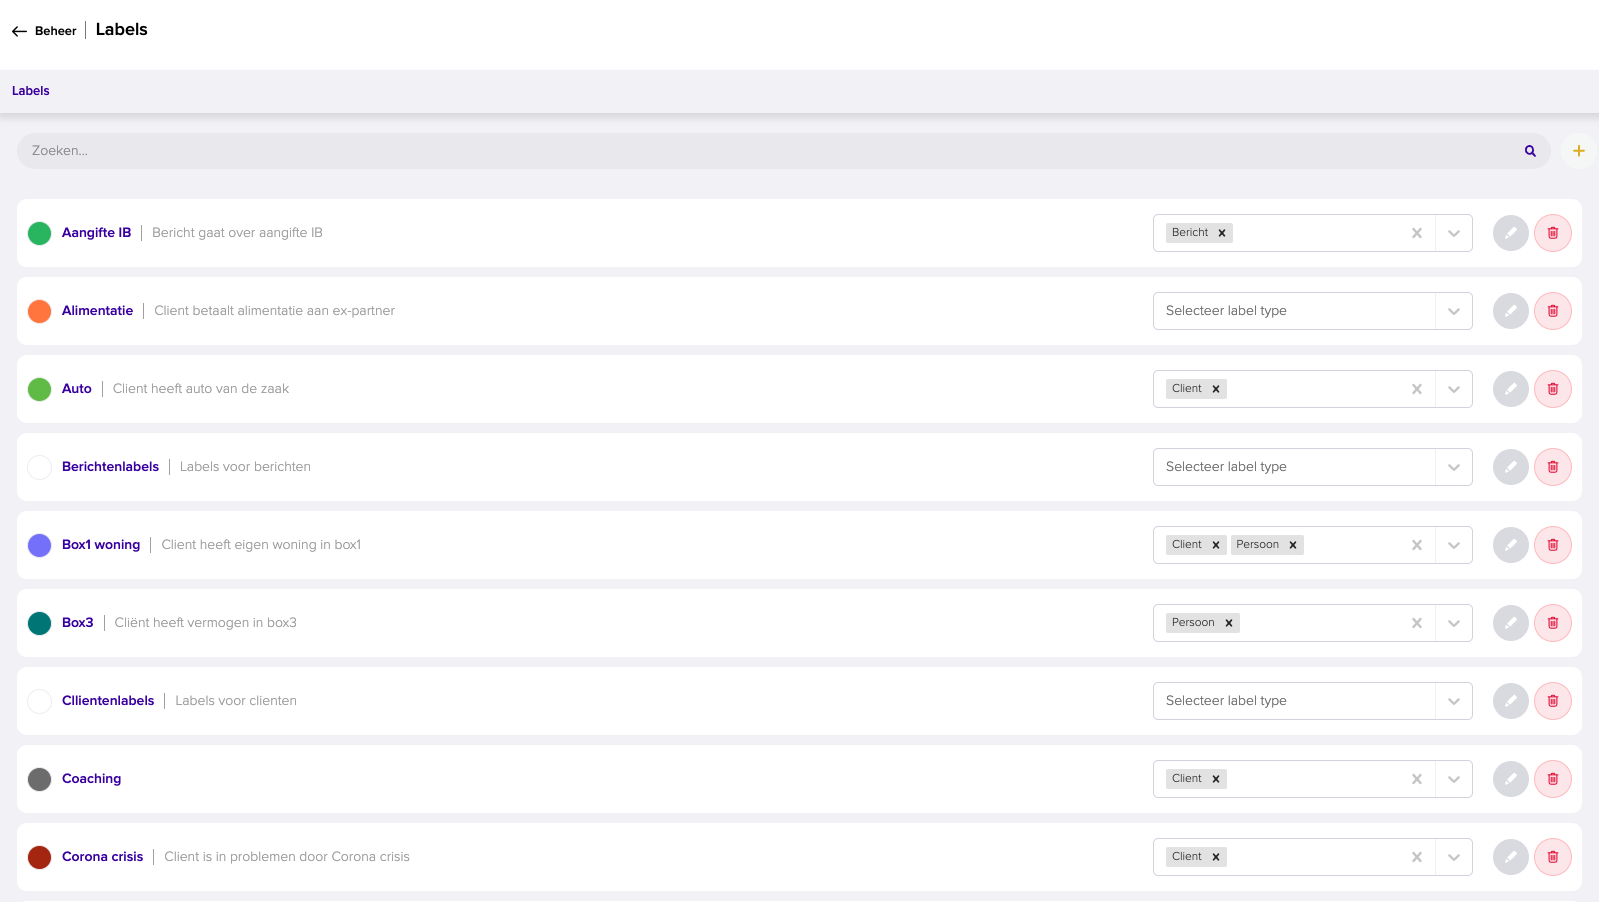Edit the Berichtenlabels label
The width and height of the screenshot is (1599, 902).
(x=1511, y=467)
